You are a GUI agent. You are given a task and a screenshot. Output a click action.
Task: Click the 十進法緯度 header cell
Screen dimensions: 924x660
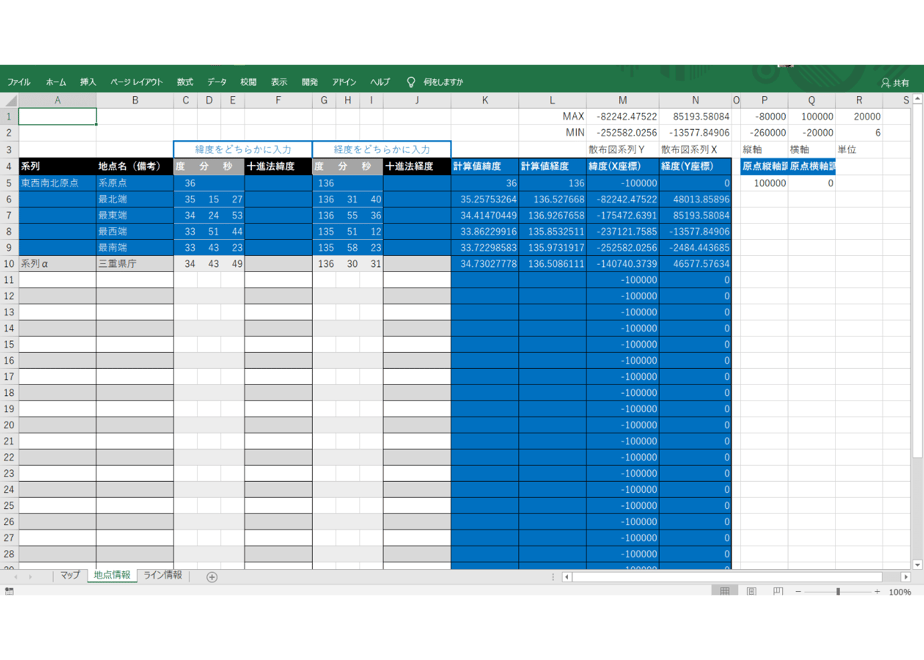(278, 166)
